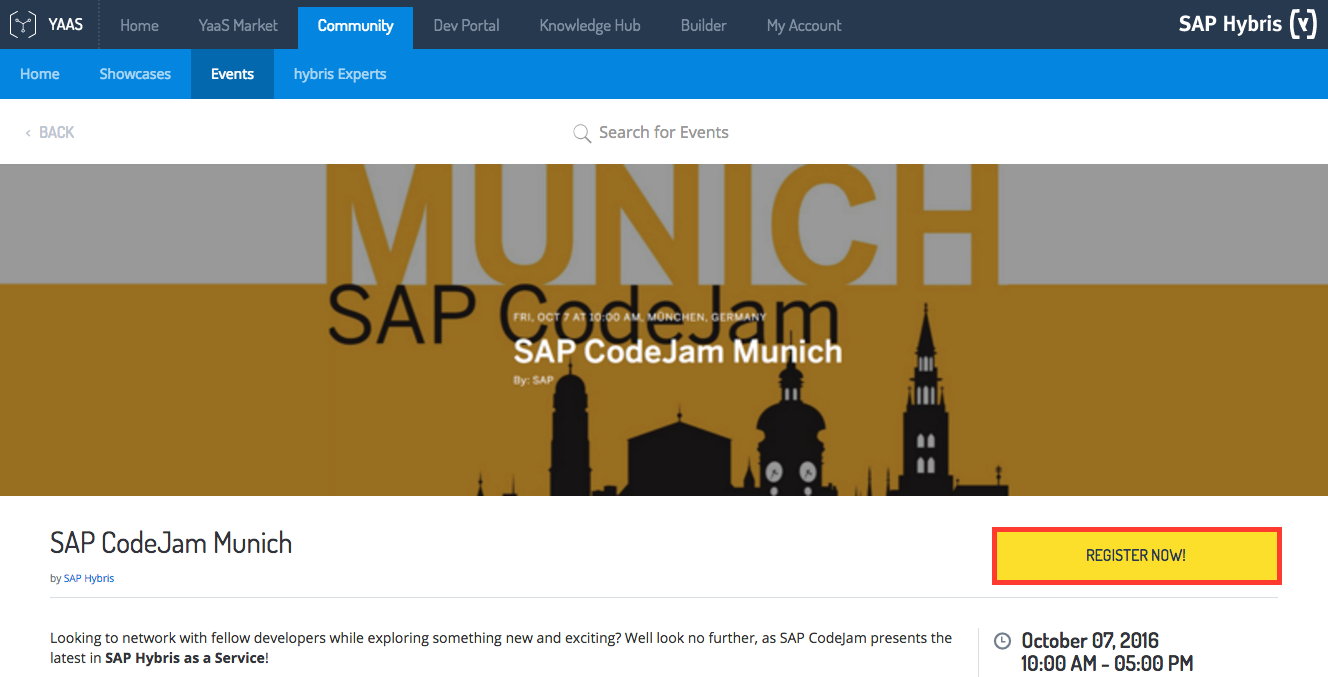Click the FRI, OCT 7 banner date line
Image resolution: width=1328 pixels, height=677 pixels.
tap(640, 316)
